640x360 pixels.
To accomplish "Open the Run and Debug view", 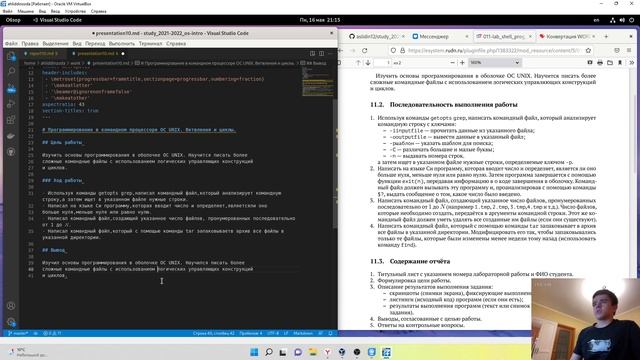I will (x=11, y=104).
